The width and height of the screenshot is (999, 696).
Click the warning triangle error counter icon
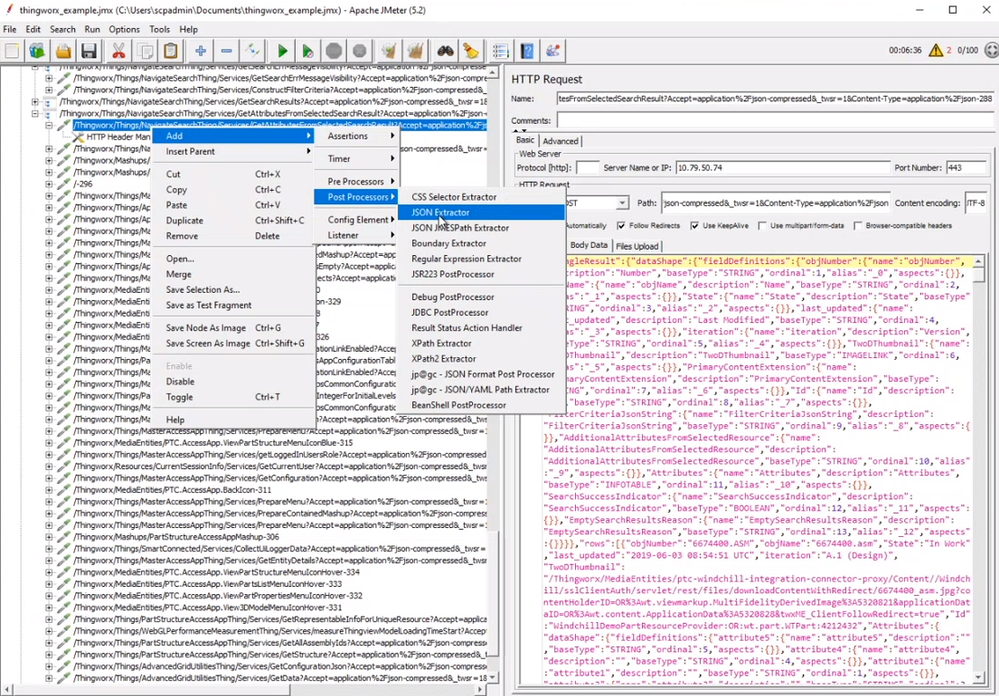pyautogui.click(x=937, y=50)
